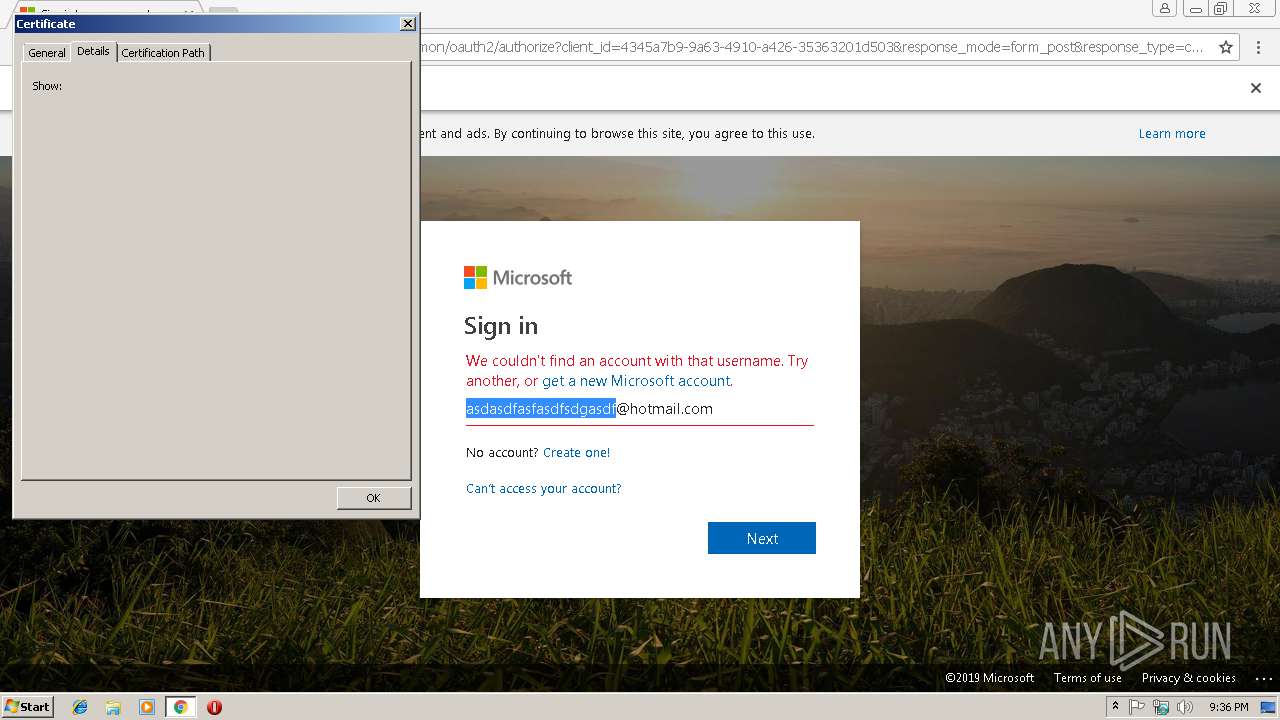The height and width of the screenshot is (720, 1280).
Task: Launch Internet Explorer from the taskbar
Action: tap(80, 707)
